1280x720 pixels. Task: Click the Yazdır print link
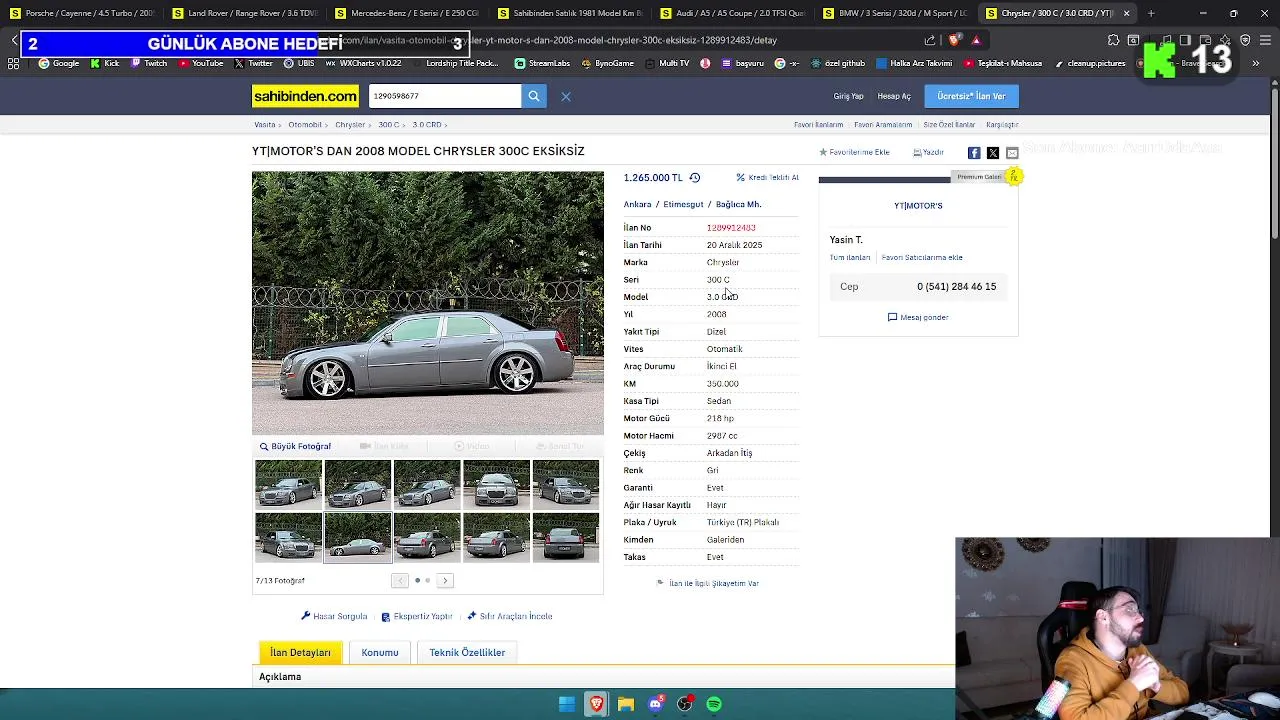pos(928,152)
